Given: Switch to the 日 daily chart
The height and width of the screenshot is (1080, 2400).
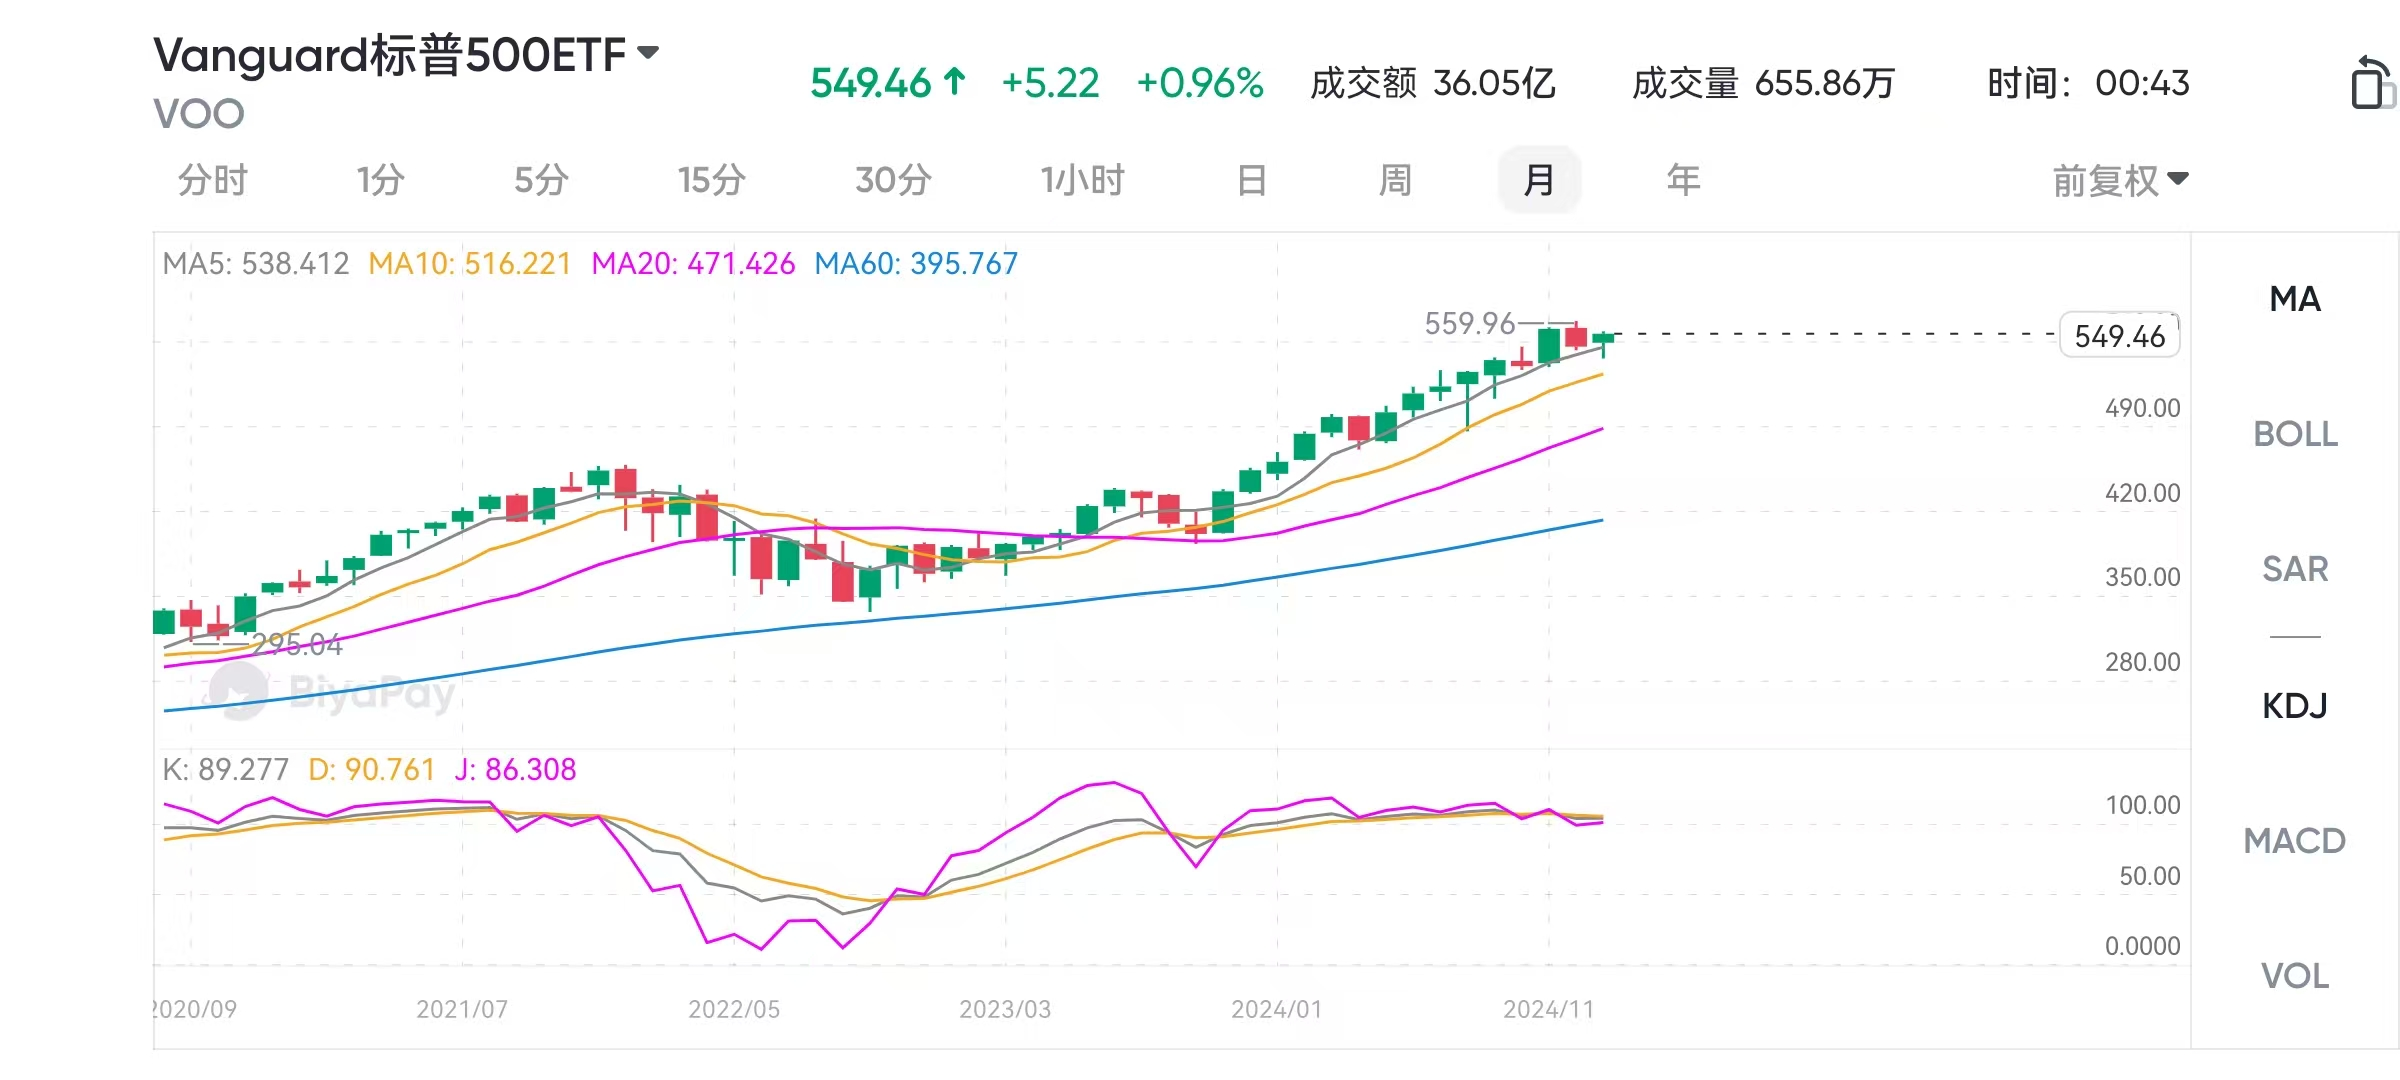Looking at the screenshot, I should (x=1251, y=181).
